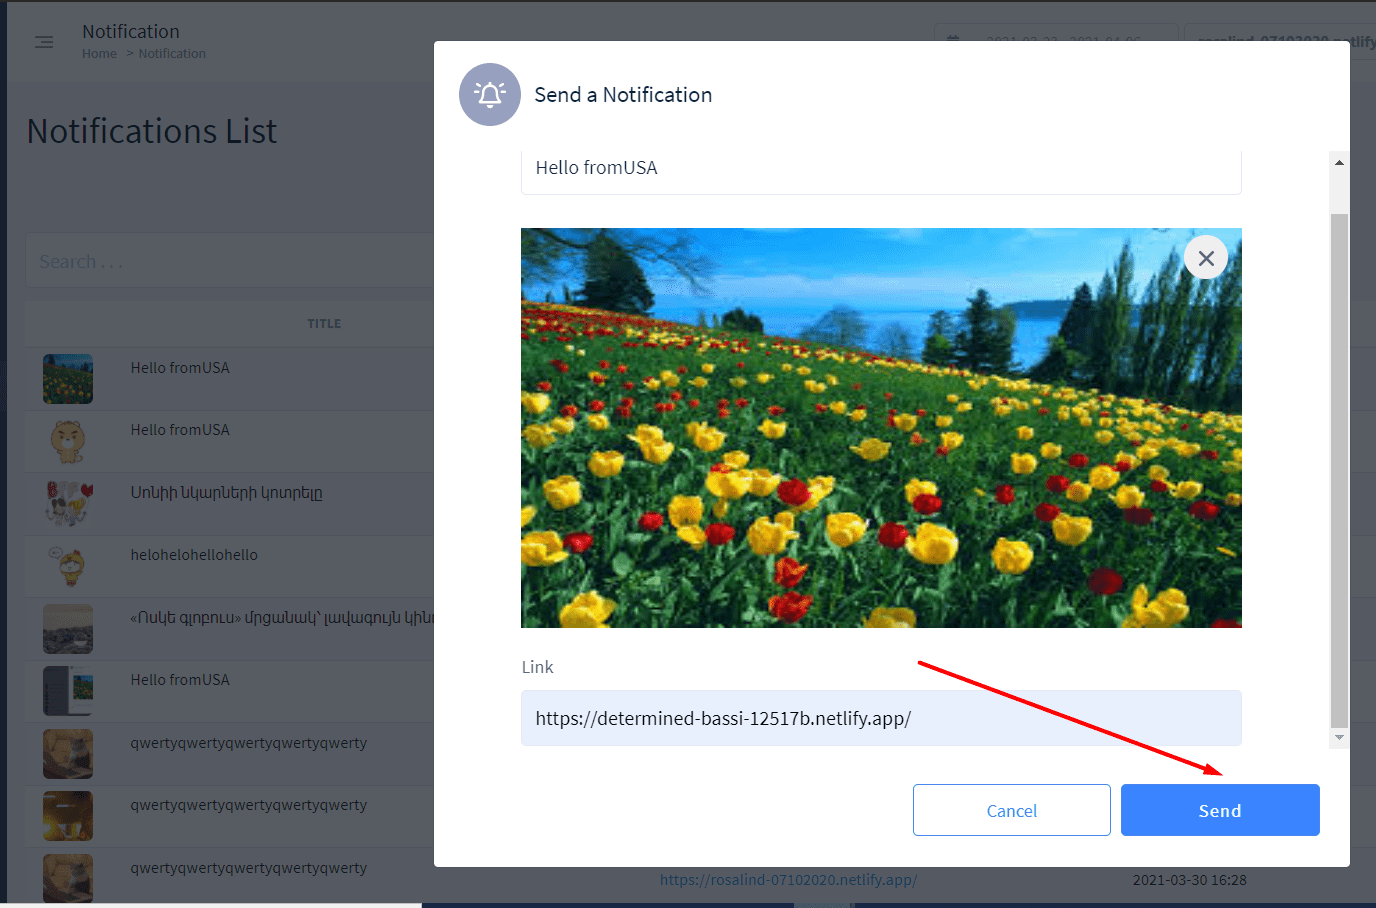Remove the tulip image with X button
The image size is (1376, 908).
[x=1206, y=258]
